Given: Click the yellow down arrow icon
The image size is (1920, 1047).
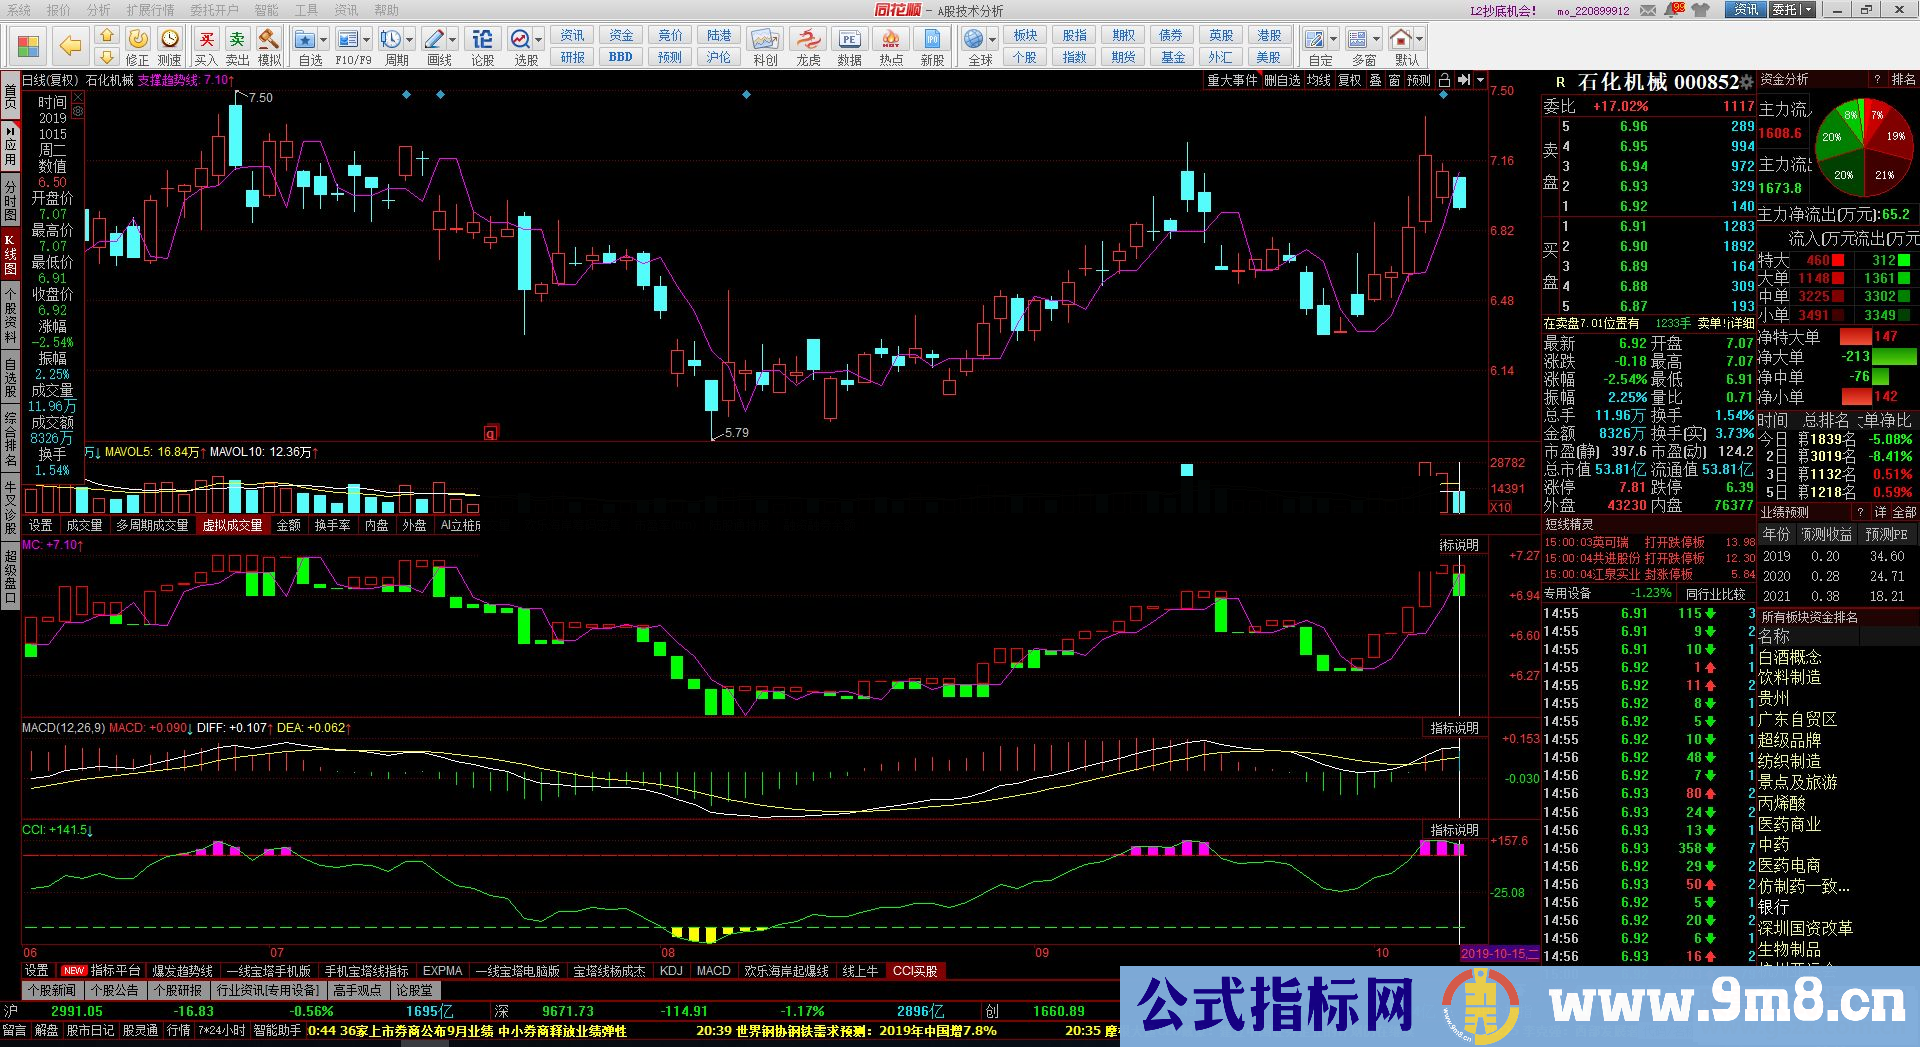Looking at the screenshot, I should tap(107, 57).
